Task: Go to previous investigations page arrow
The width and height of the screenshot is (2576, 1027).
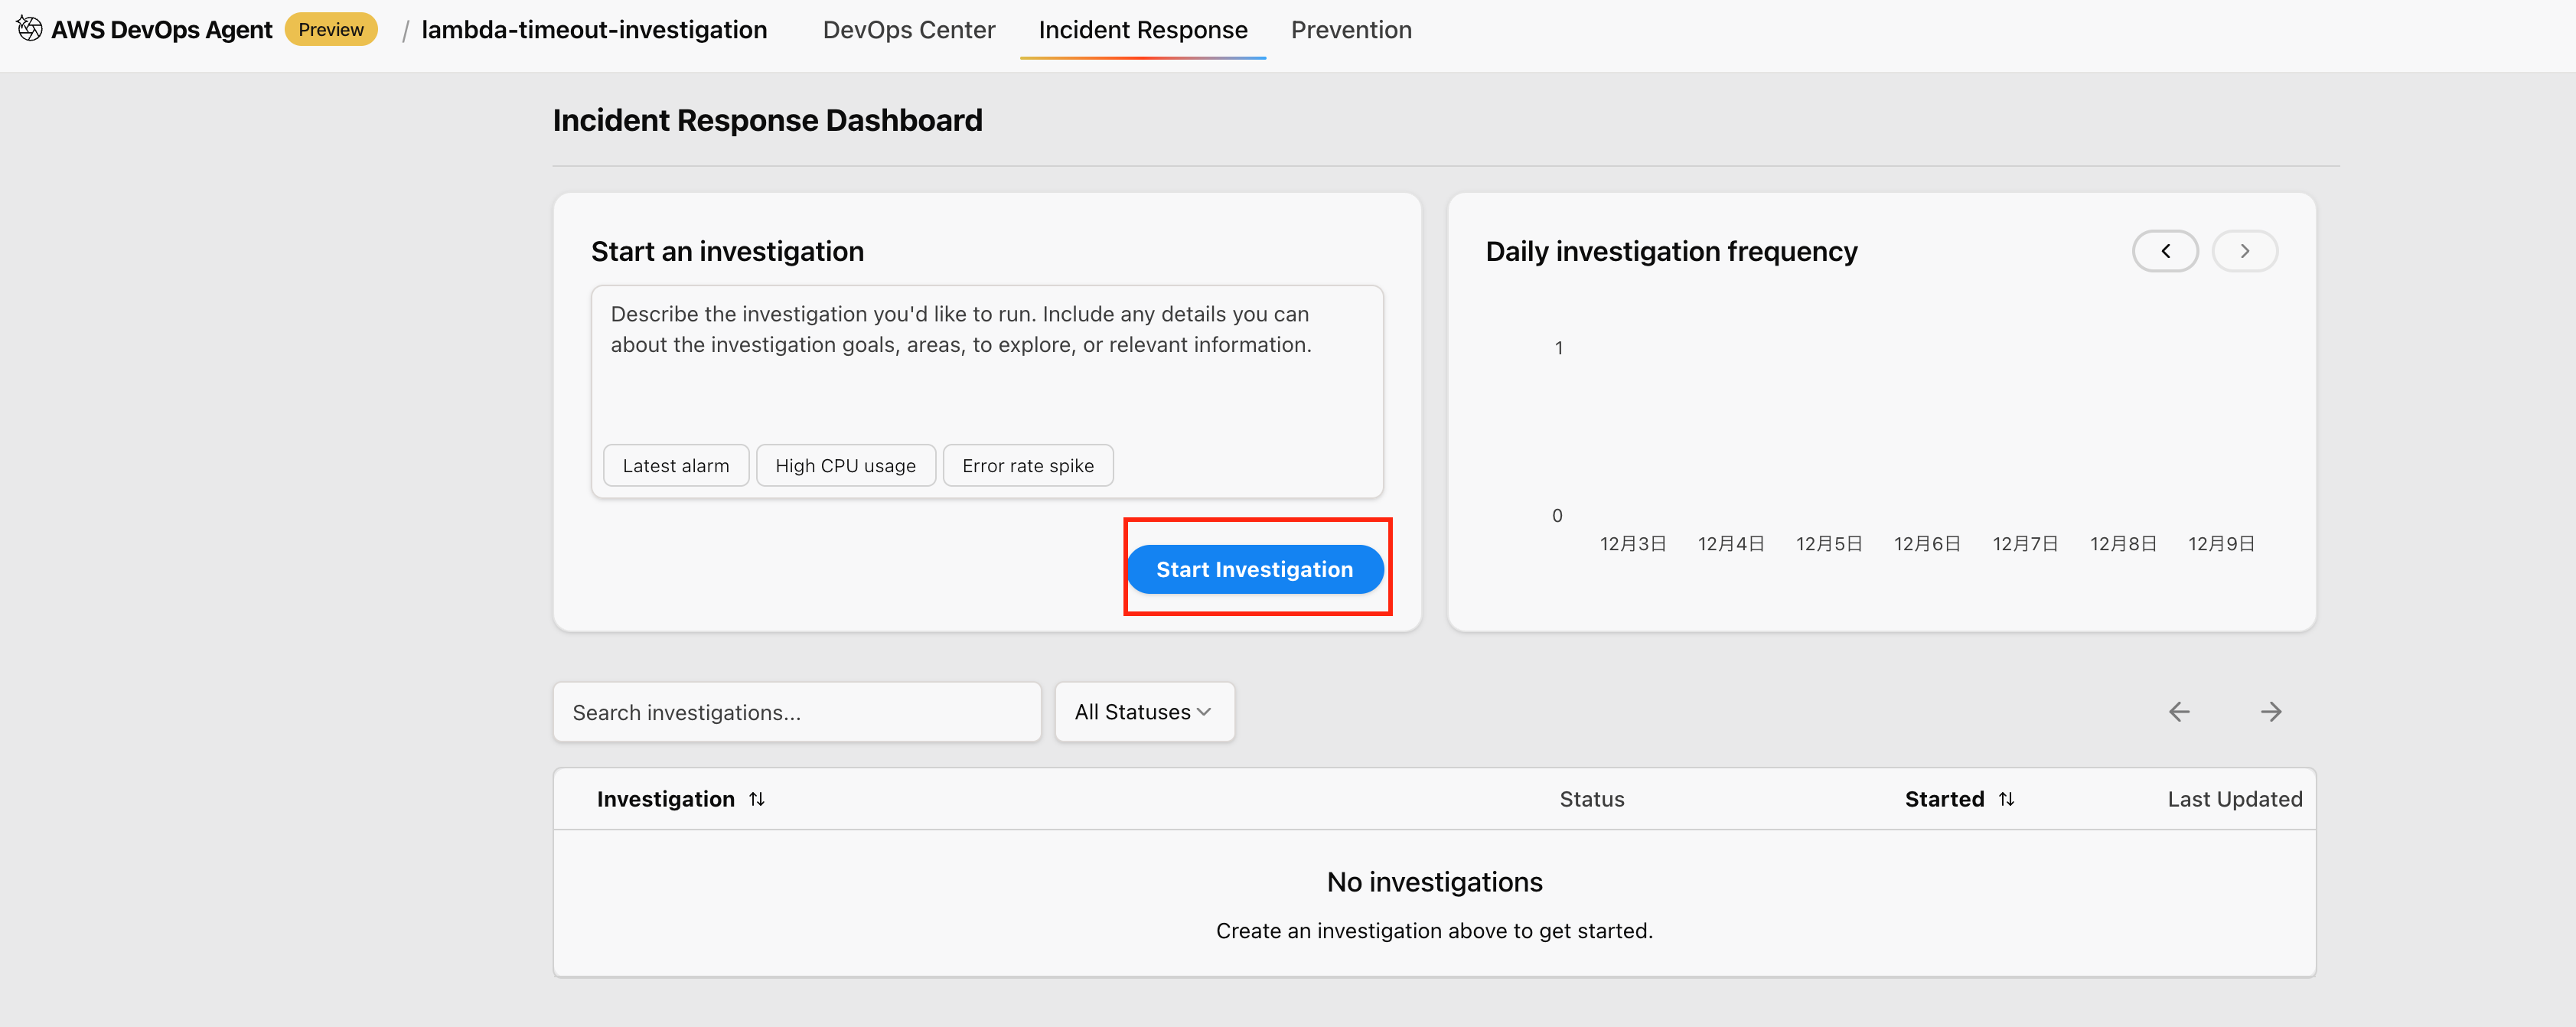Action: pyautogui.click(x=2179, y=712)
